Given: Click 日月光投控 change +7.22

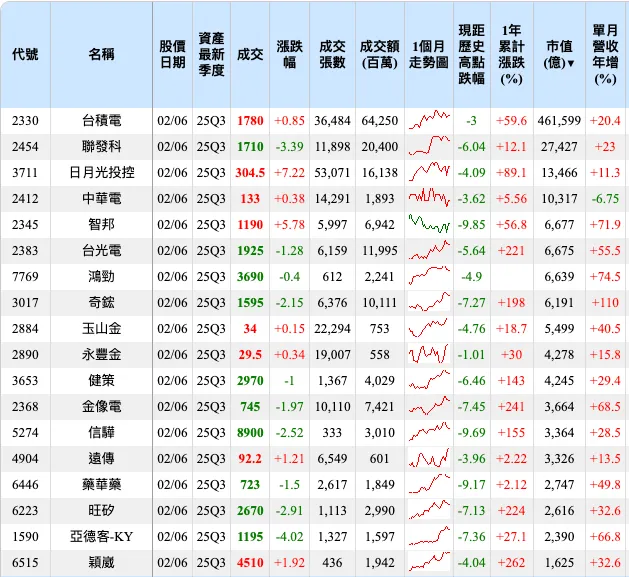Looking at the screenshot, I should coord(289,173).
